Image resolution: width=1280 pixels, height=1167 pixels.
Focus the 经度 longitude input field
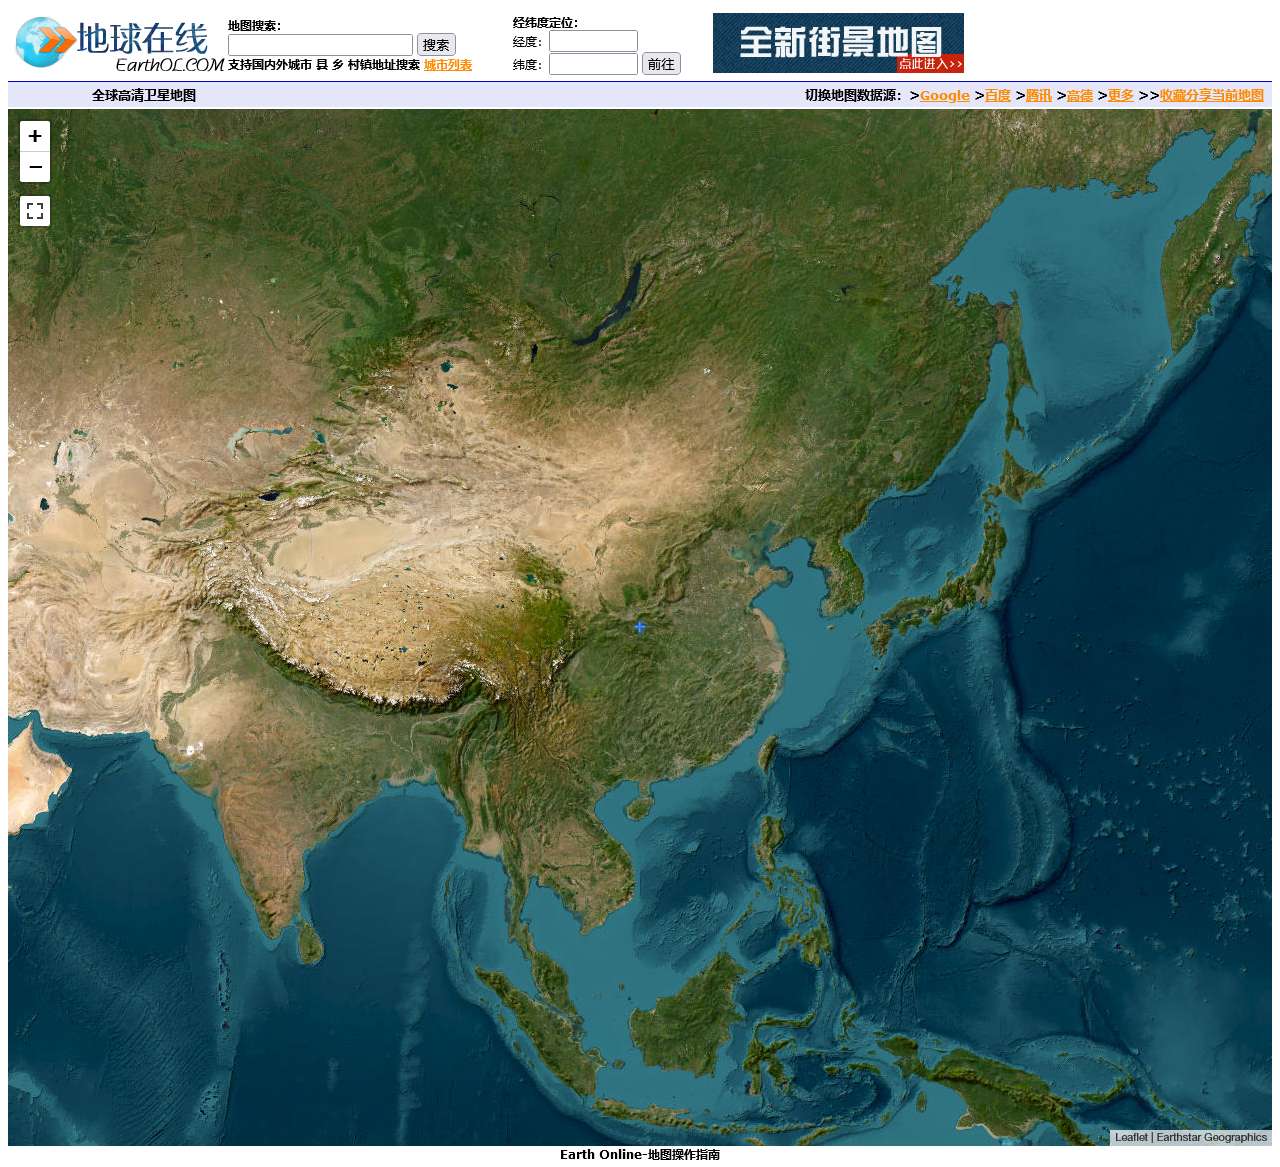[593, 41]
